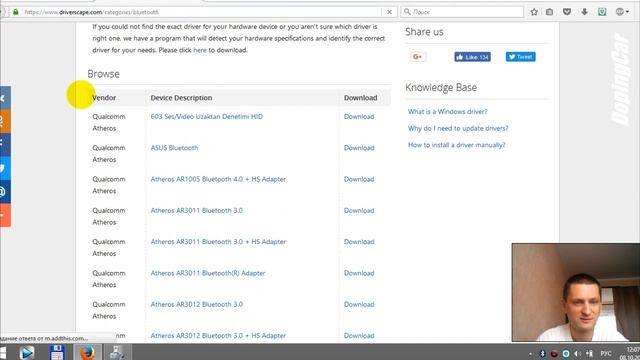Open the USB device taskbar icon
The width and height of the screenshot is (640, 360).
coord(117,352)
